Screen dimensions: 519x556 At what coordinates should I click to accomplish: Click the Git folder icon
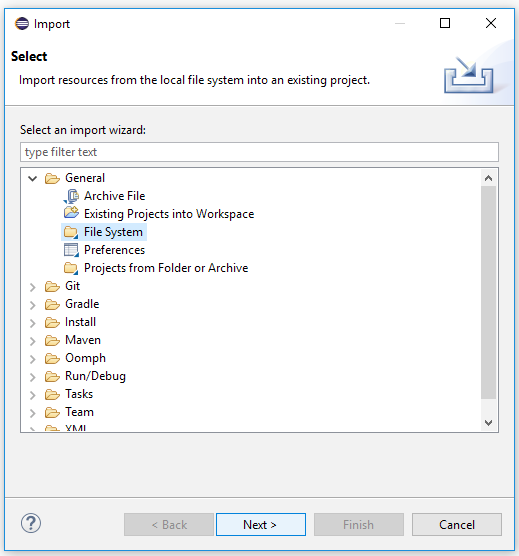coord(52,286)
